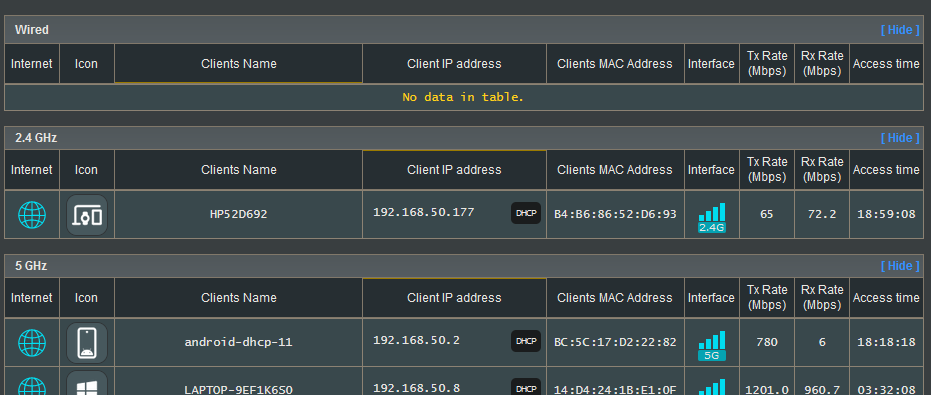Click the Windows device icon for LAPTOP-9EF1K6S0
The height and width of the screenshot is (395, 931).
click(87, 384)
